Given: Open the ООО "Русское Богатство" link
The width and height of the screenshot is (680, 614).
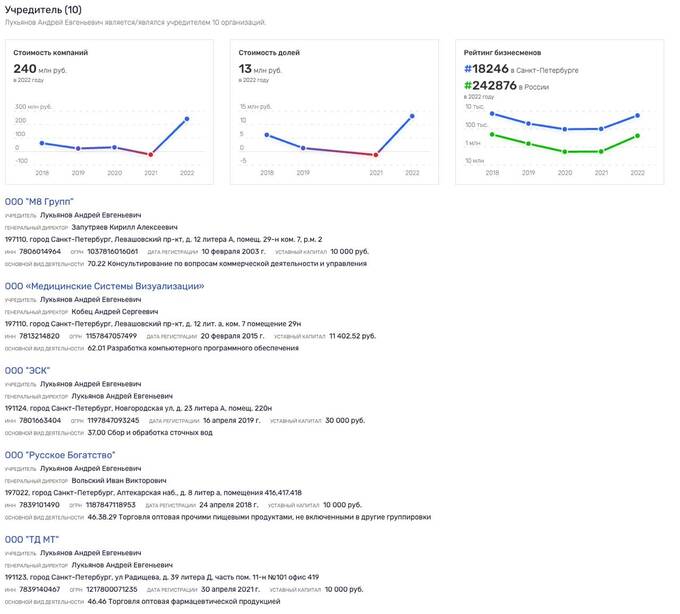Looking at the screenshot, I should click(60, 455).
